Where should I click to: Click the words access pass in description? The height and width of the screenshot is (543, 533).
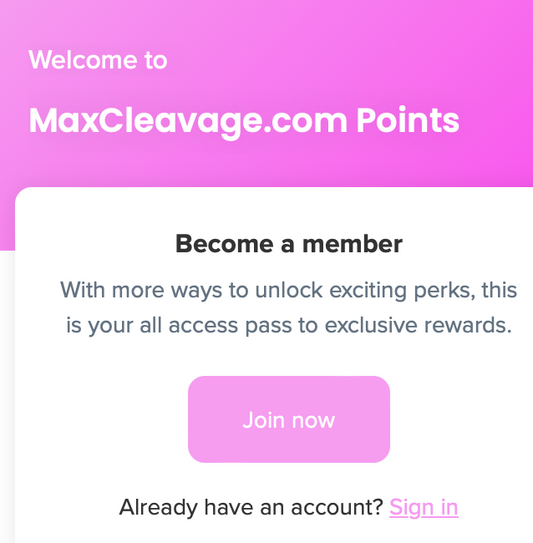click(x=230, y=326)
